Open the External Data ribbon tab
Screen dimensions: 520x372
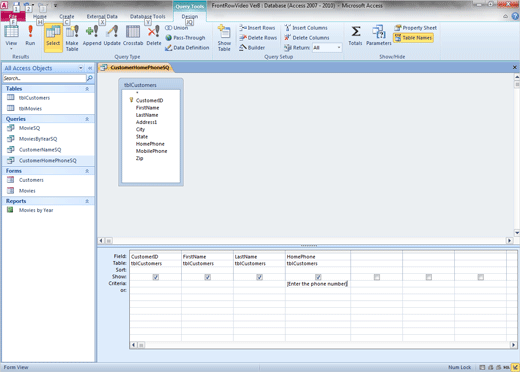[x=102, y=16]
